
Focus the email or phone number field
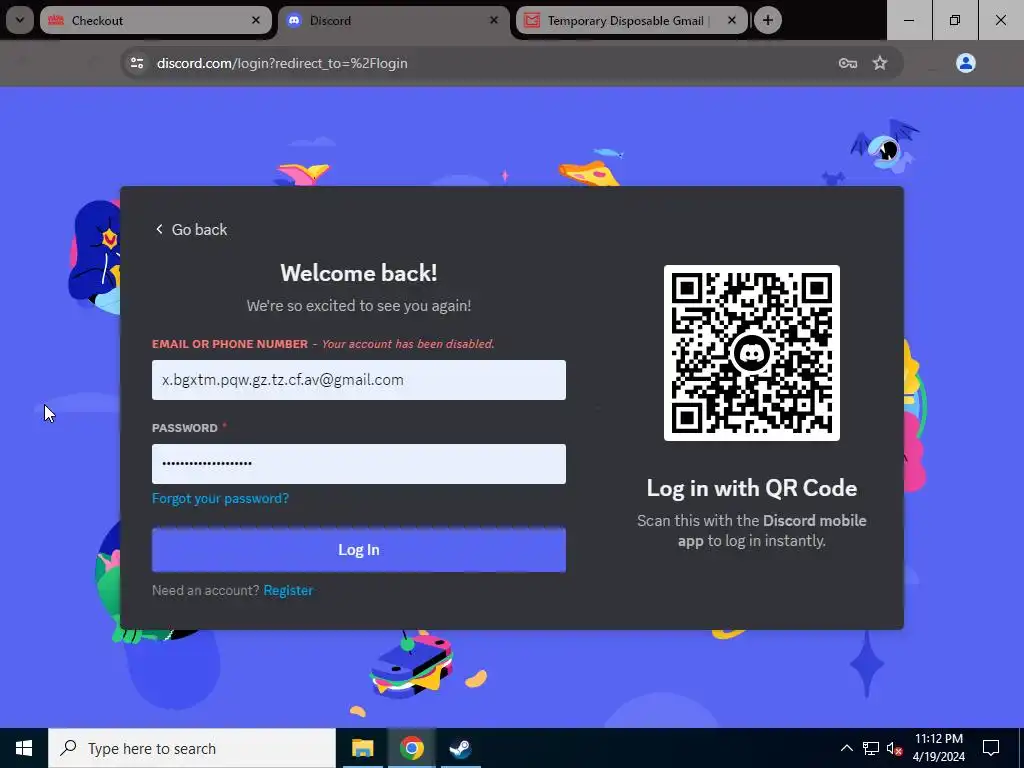click(x=359, y=380)
